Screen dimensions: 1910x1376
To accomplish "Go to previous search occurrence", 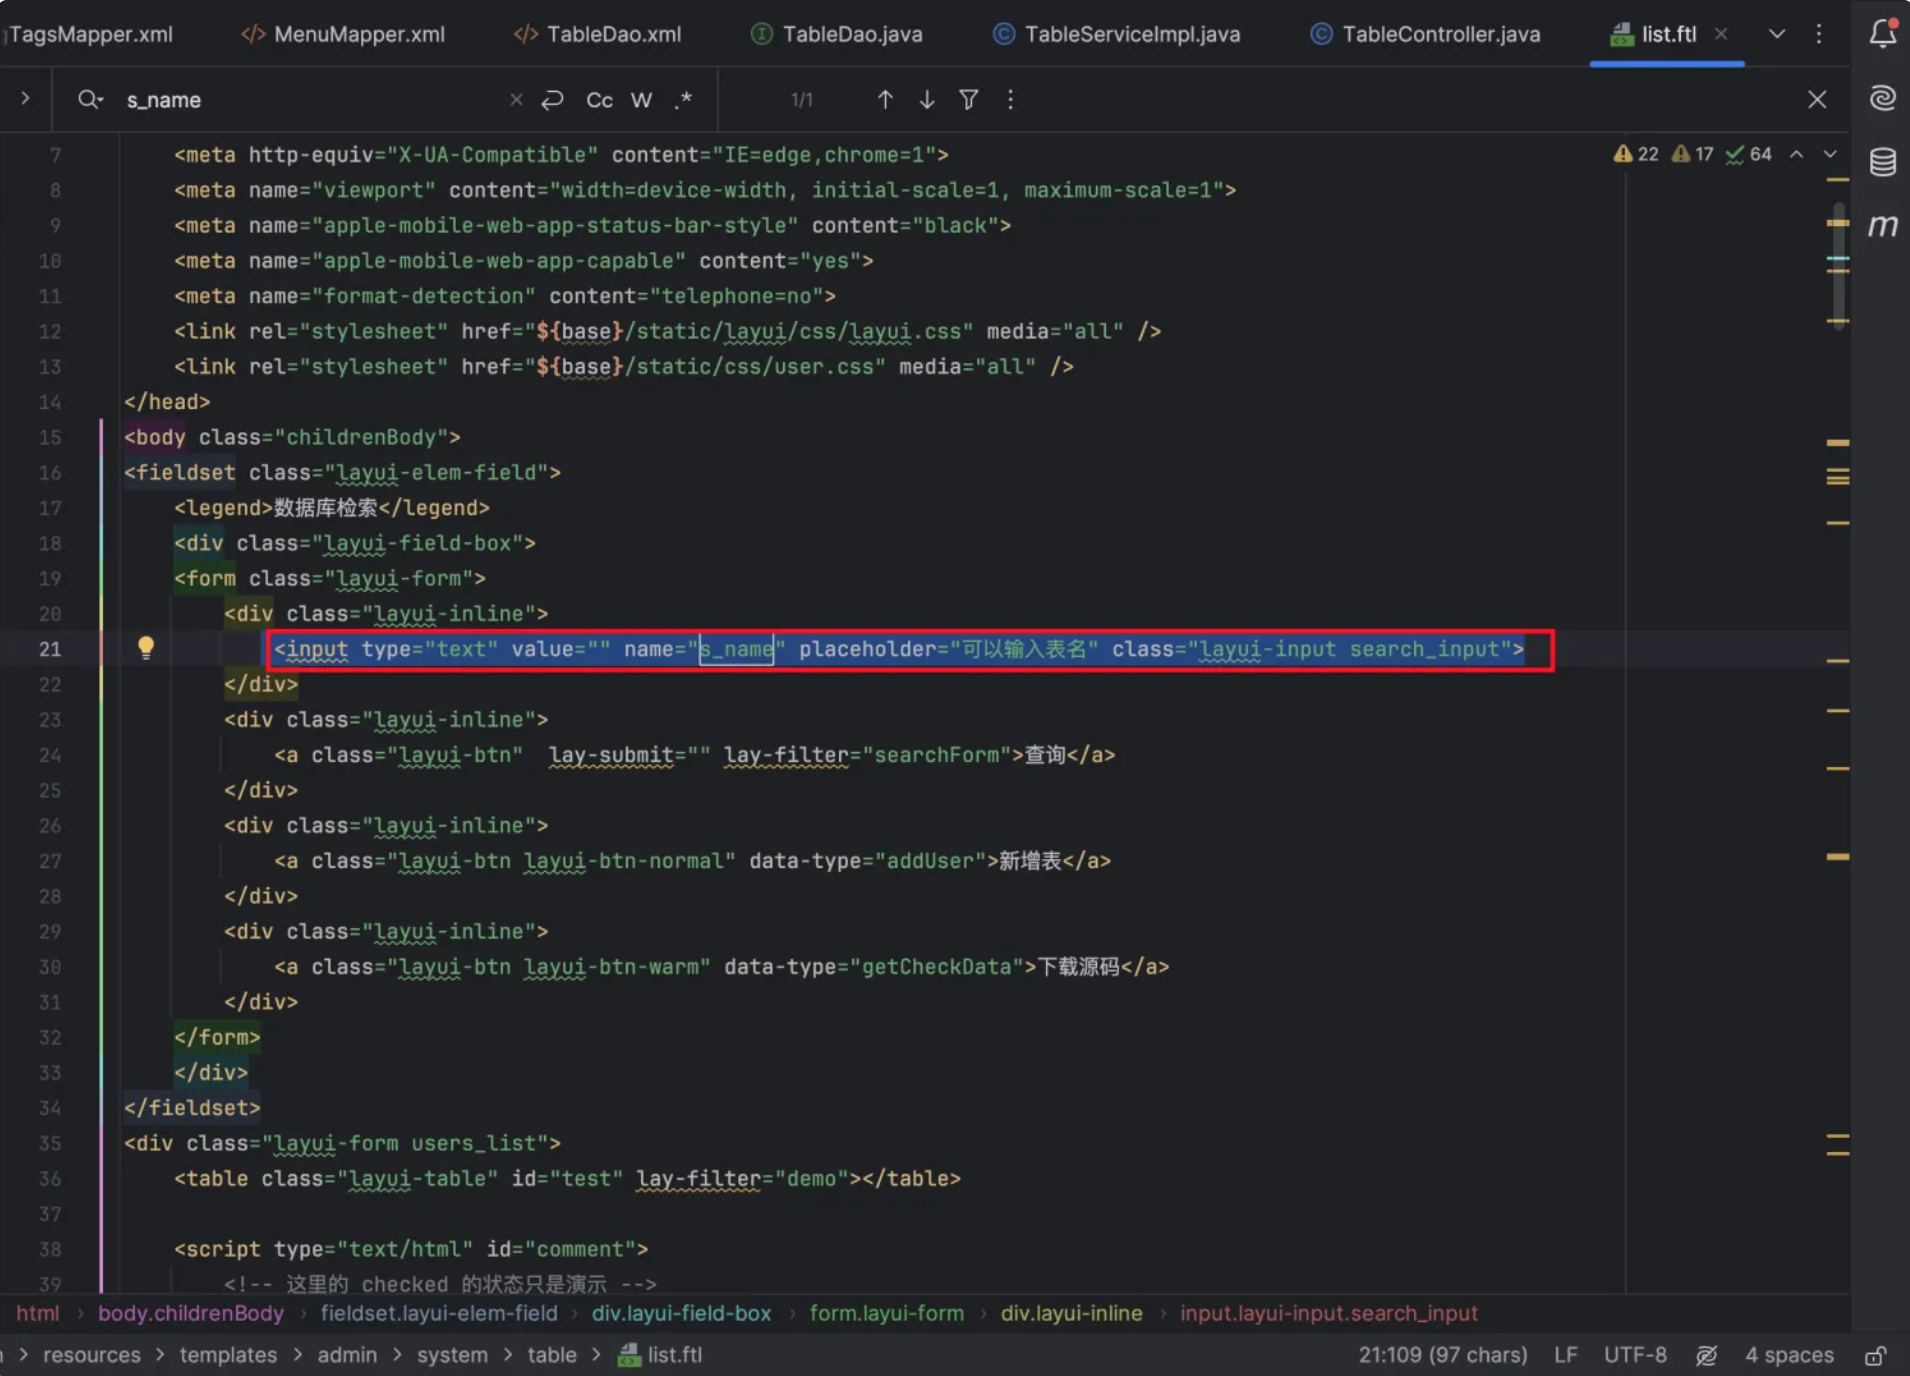I will (885, 99).
